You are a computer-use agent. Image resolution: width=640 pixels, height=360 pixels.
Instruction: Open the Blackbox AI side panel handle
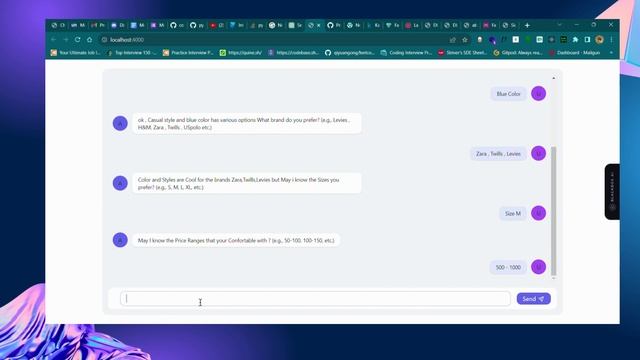point(612,191)
